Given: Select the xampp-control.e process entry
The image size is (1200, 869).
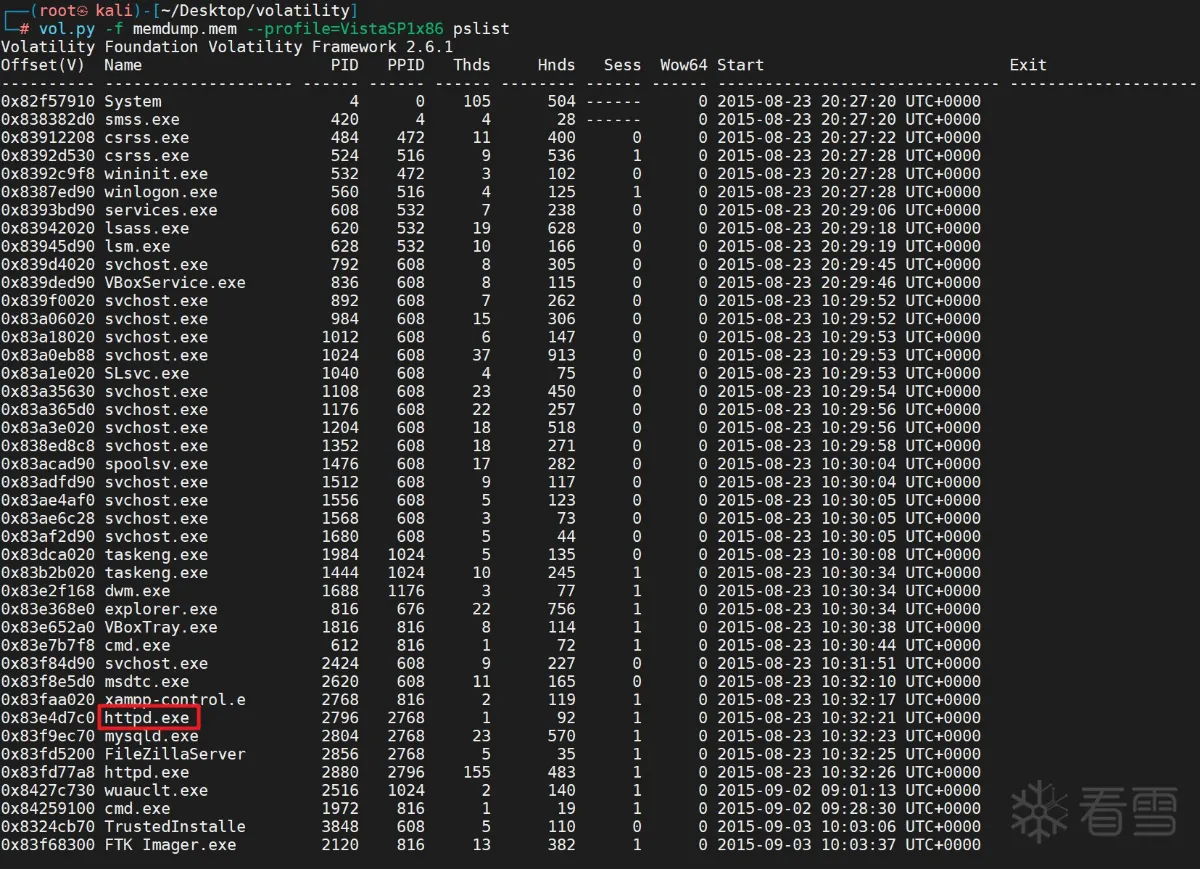Looking at the screenshot, I should [175, 700].
